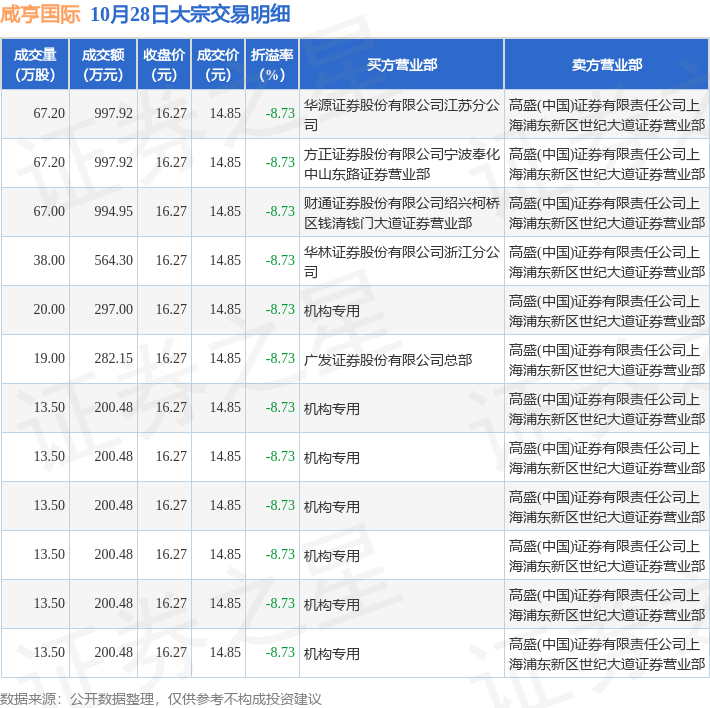Click -8.73 discount rate in 282.15 row

[280, 358]
